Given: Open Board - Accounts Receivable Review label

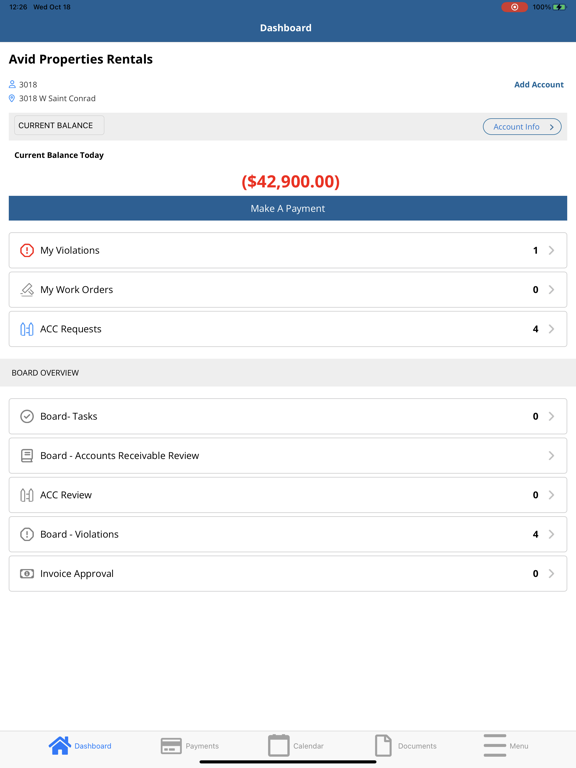Looking at the screenshot, I should point(120,456).
